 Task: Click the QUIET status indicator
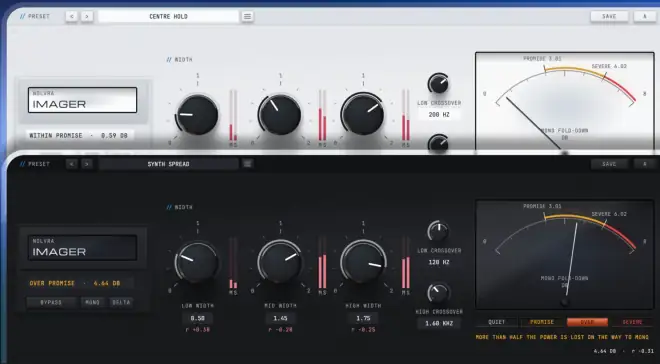point(497,322)
